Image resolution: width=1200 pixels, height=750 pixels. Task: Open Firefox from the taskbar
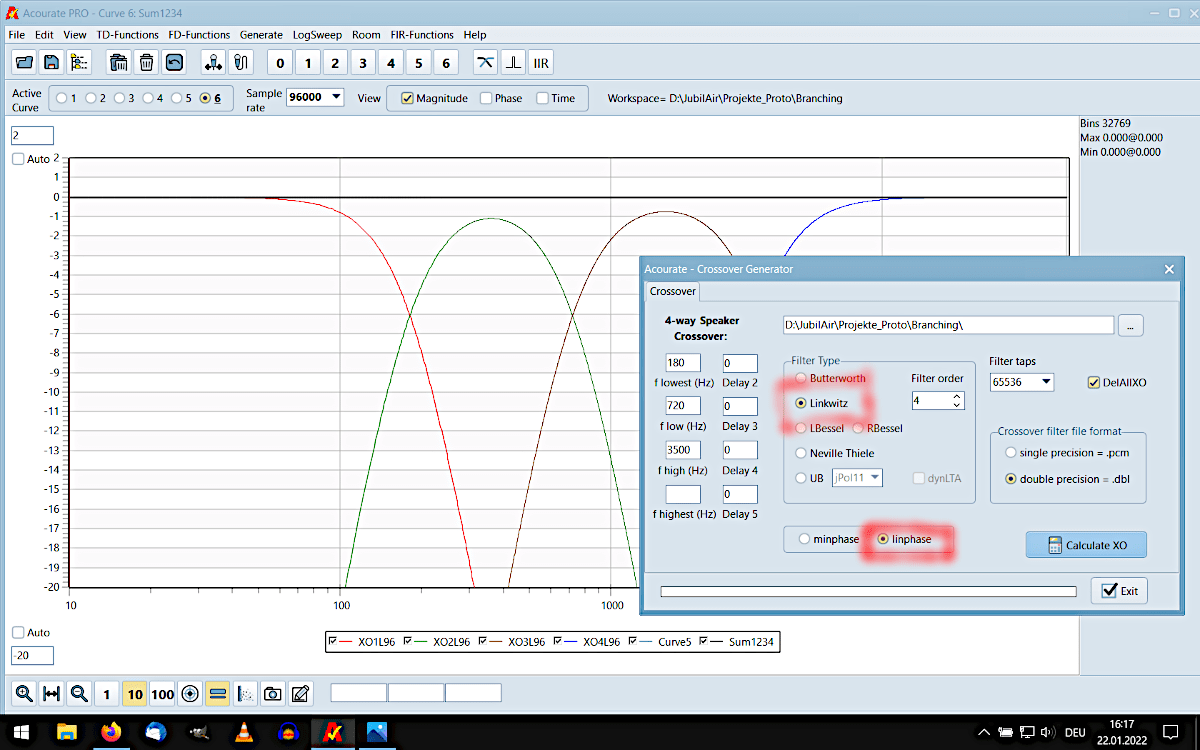tap(111, 732)
